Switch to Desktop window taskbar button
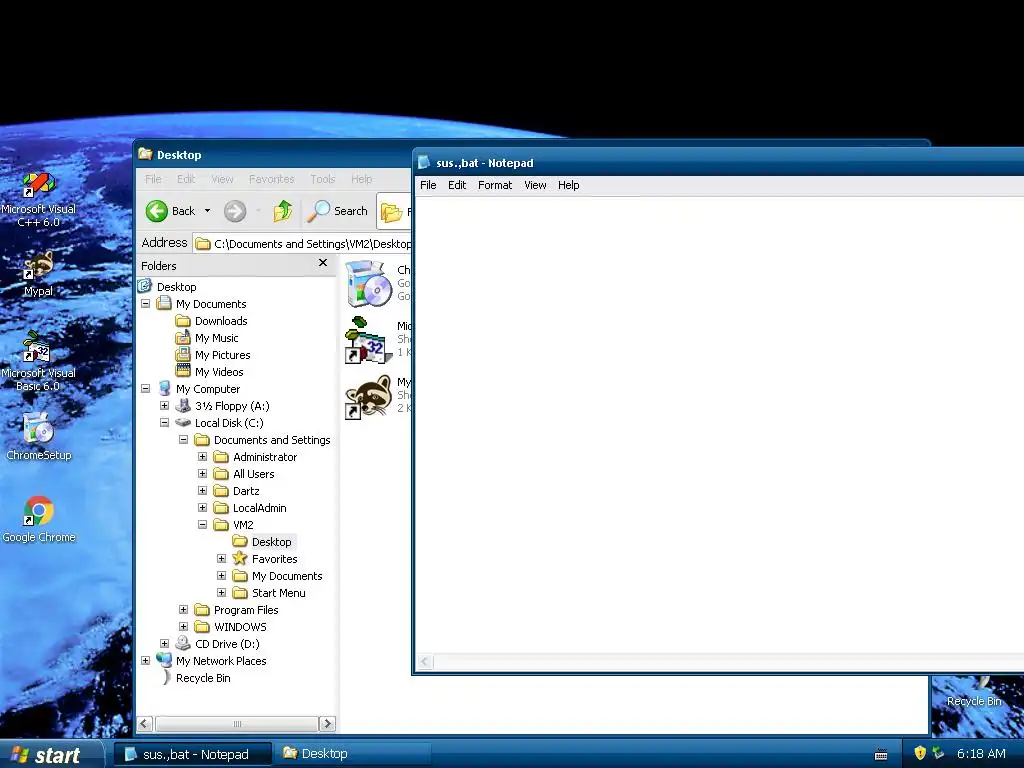Viewport: 1024px width, 768px height. [353, 754]
